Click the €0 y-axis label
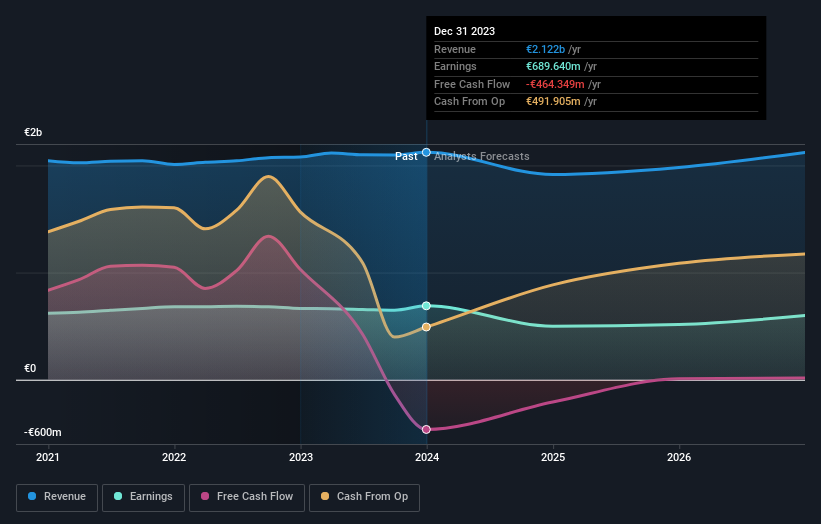The height and width of the screenshot is (524, 821). 30,369
